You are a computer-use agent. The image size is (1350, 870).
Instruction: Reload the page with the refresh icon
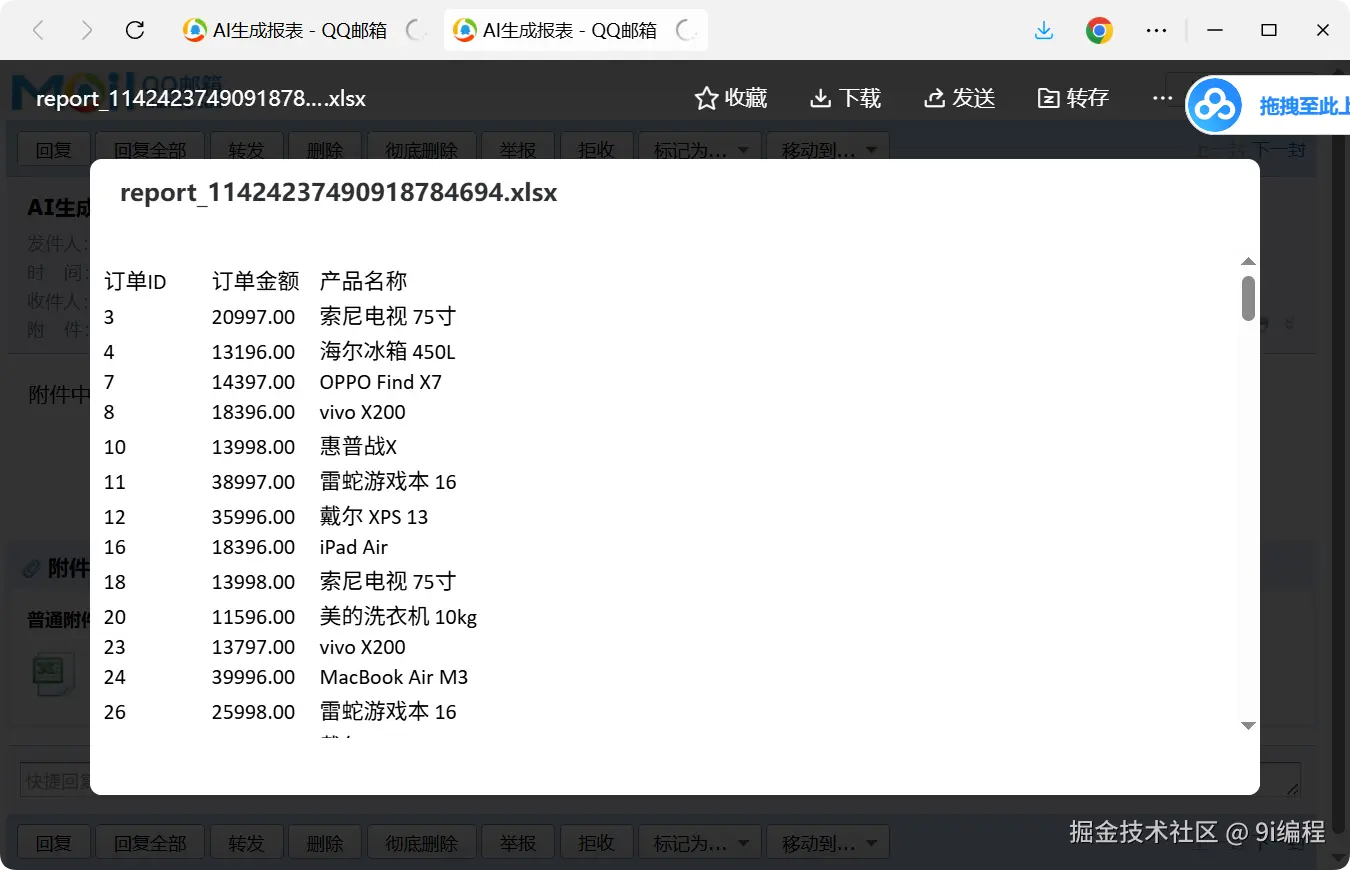pyautogui.click(x=135, y=30)
